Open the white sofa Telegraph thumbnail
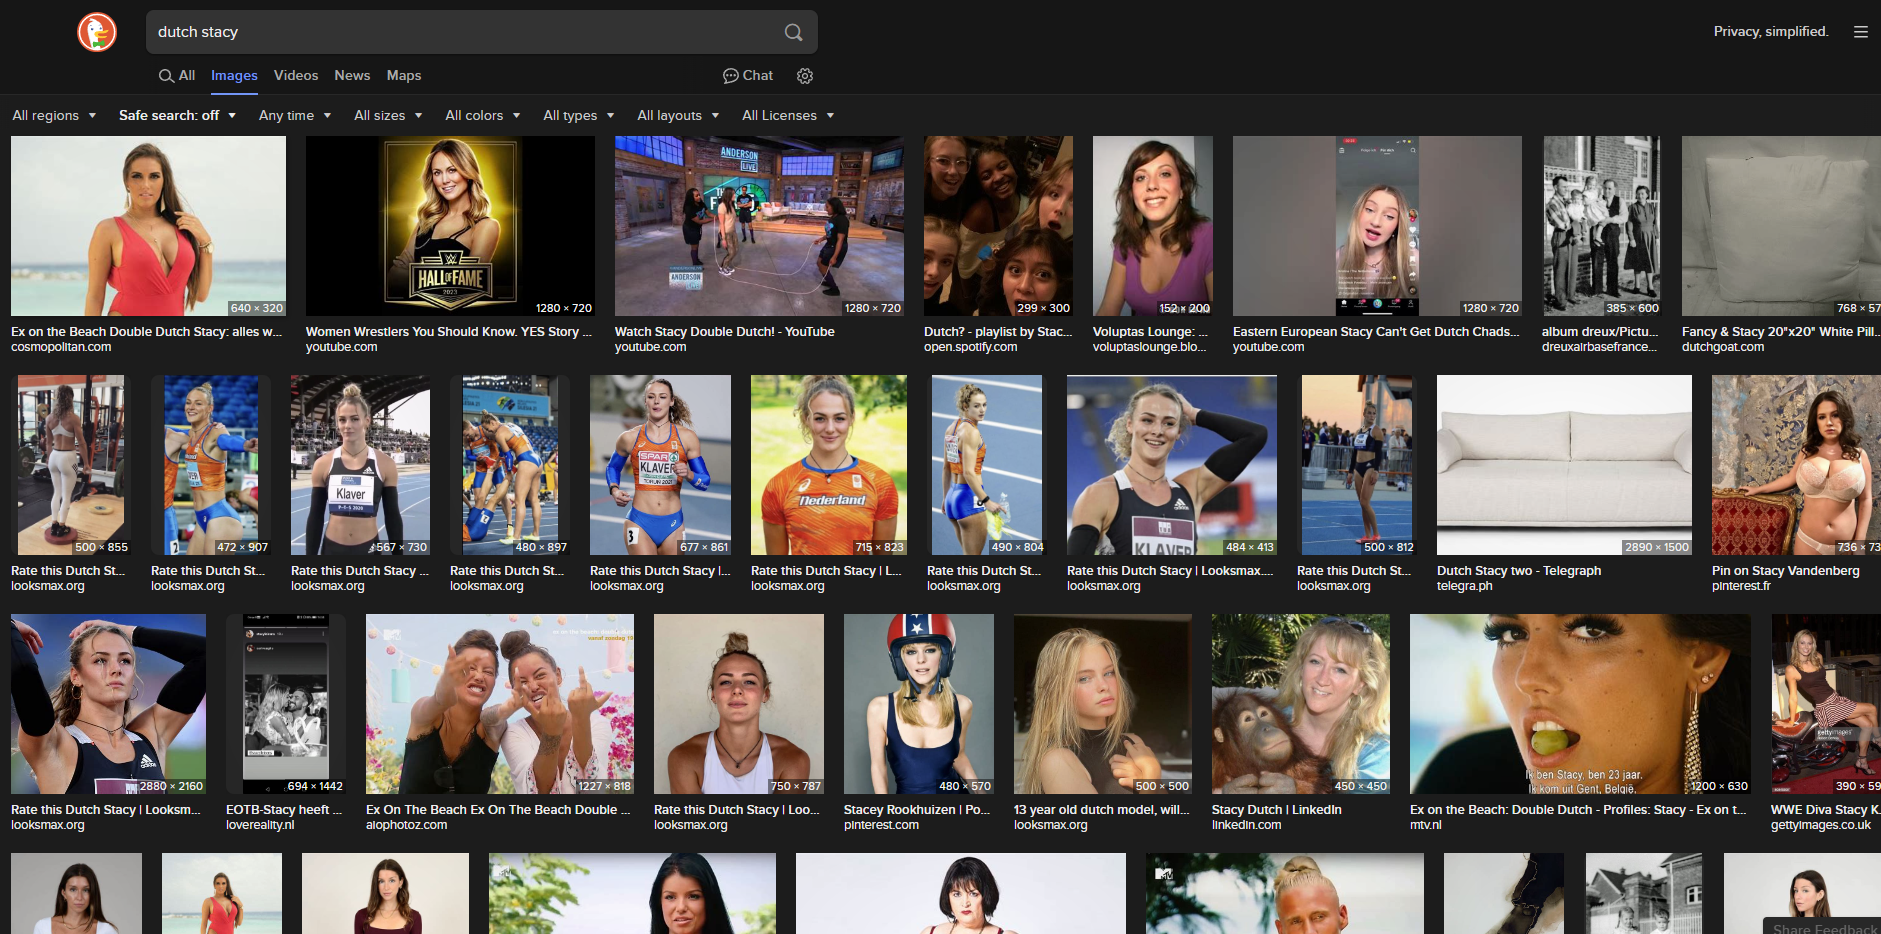Image resolution: width=1881 pixels, height=934 pixels. pyautogui.click(x=1564, y=465)
